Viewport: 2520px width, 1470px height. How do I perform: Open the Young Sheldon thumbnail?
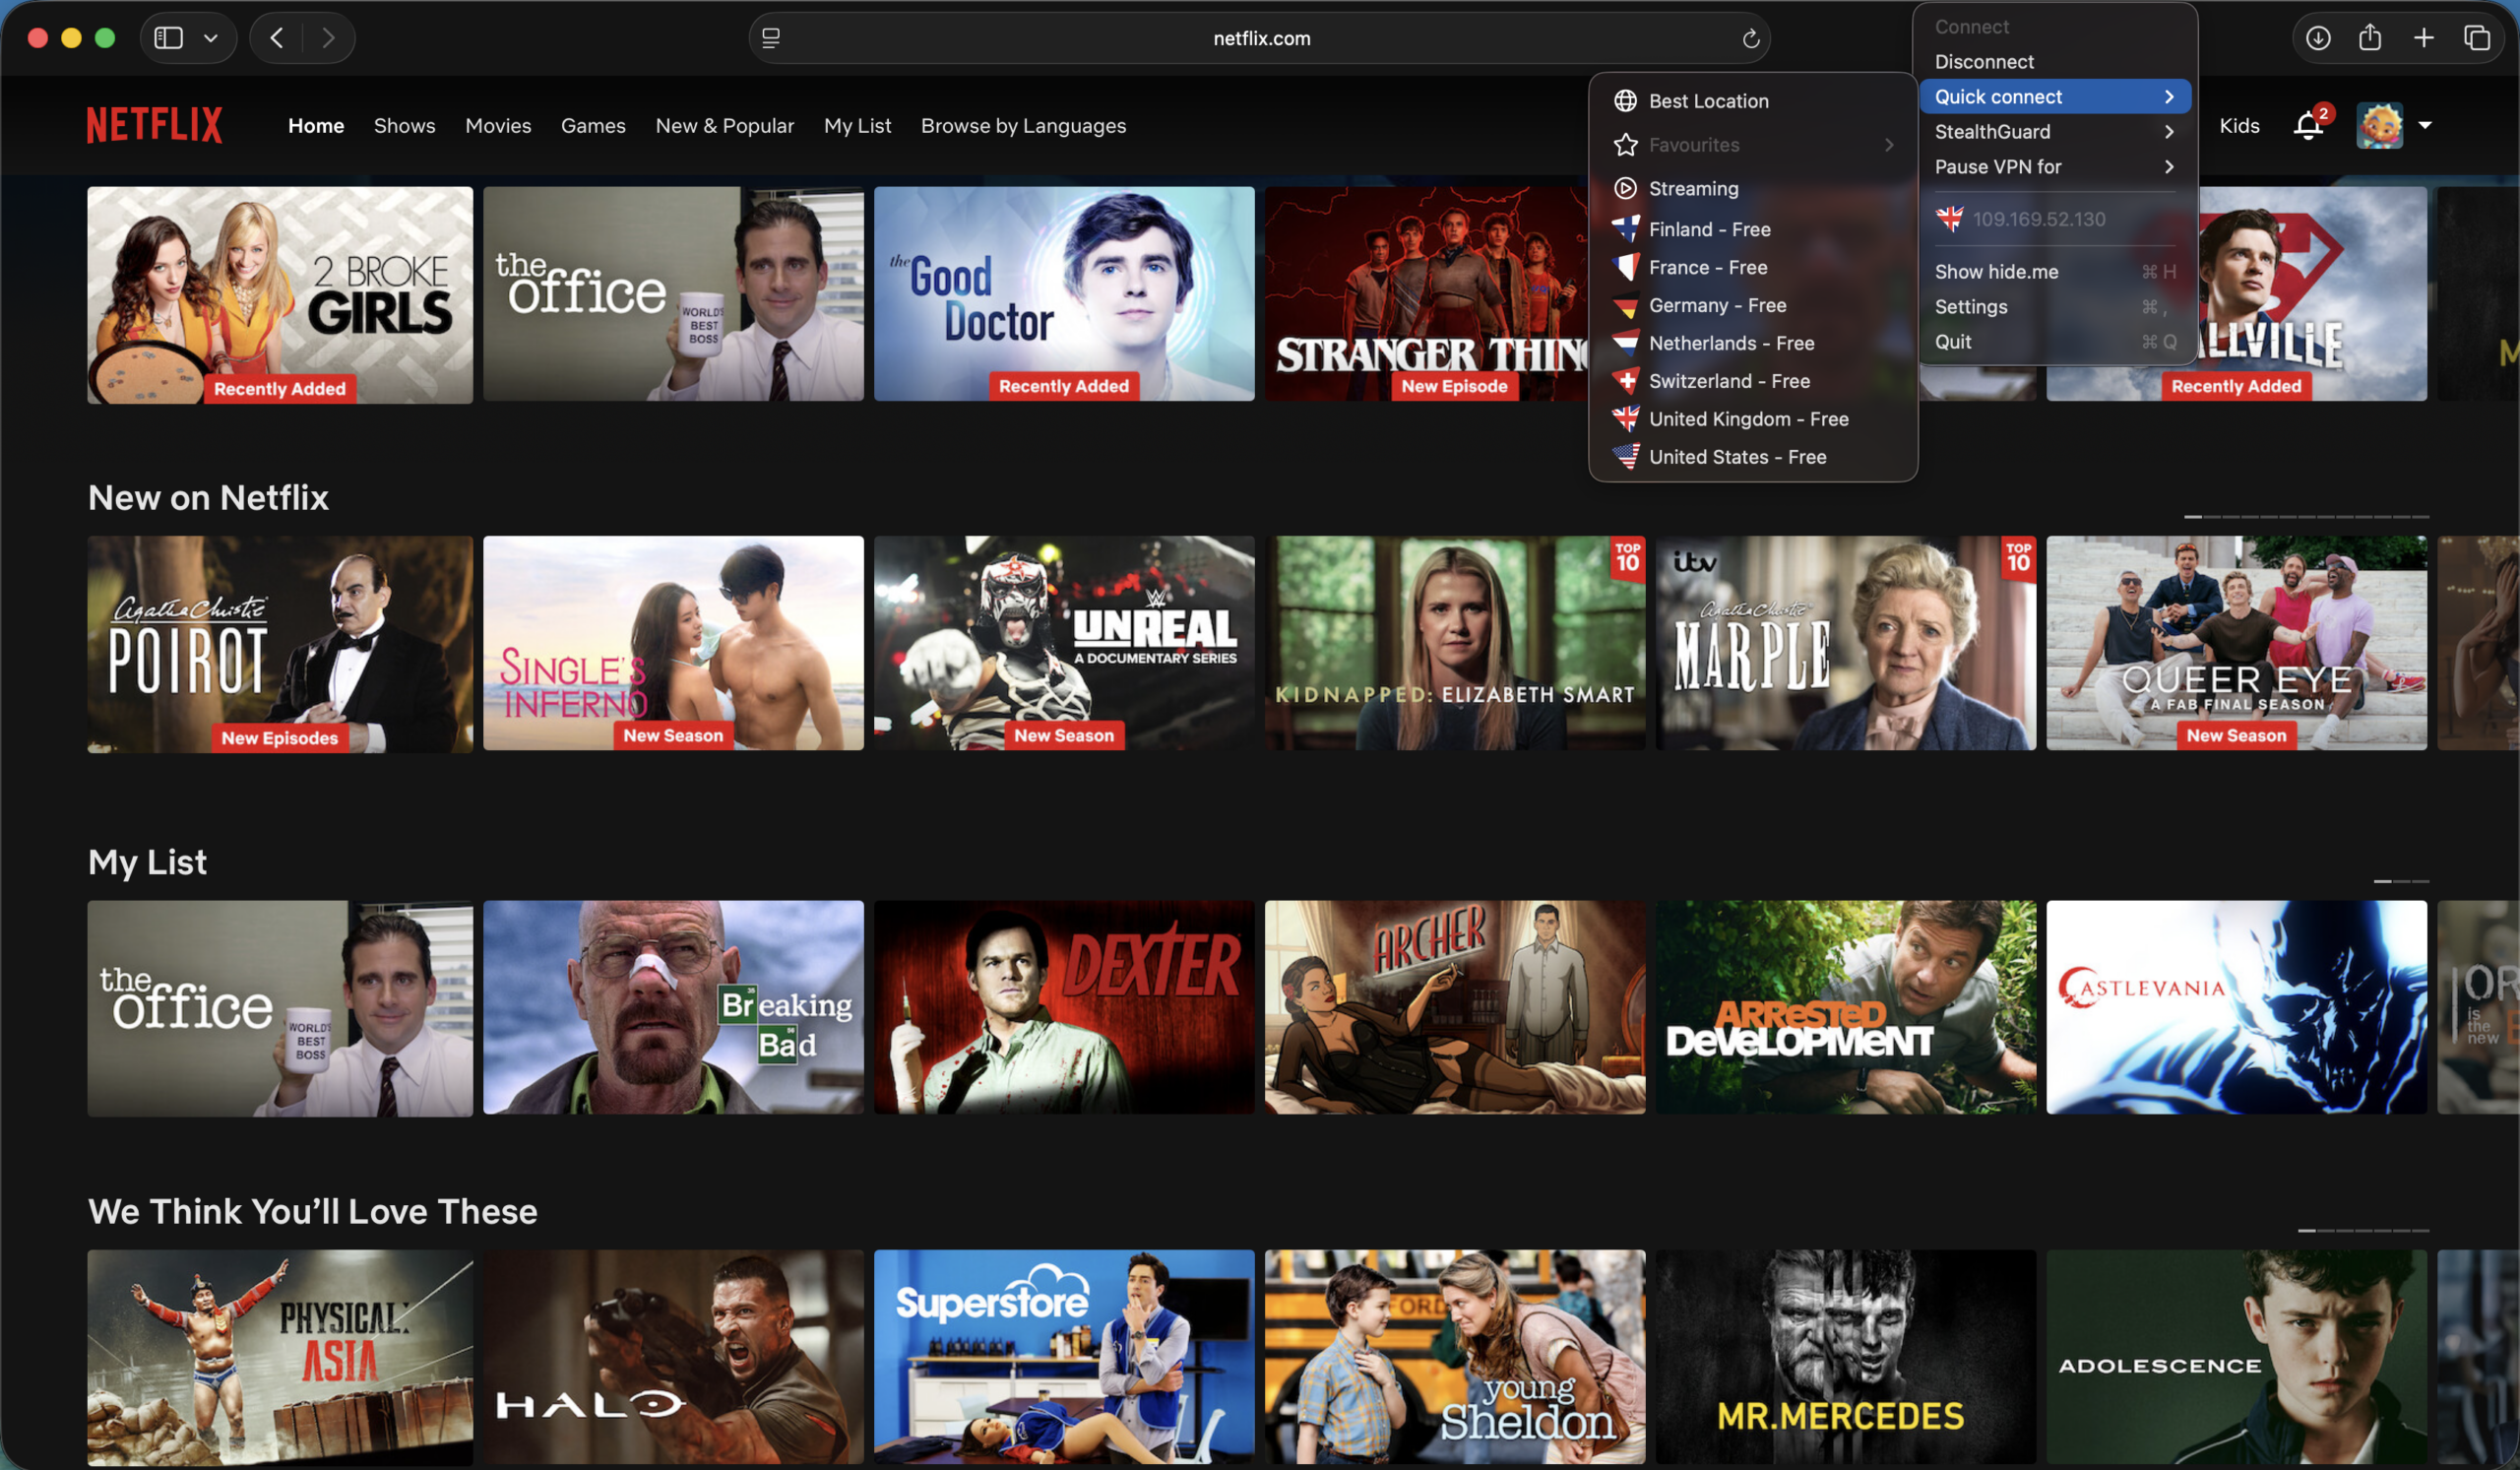[1455, 1356]
